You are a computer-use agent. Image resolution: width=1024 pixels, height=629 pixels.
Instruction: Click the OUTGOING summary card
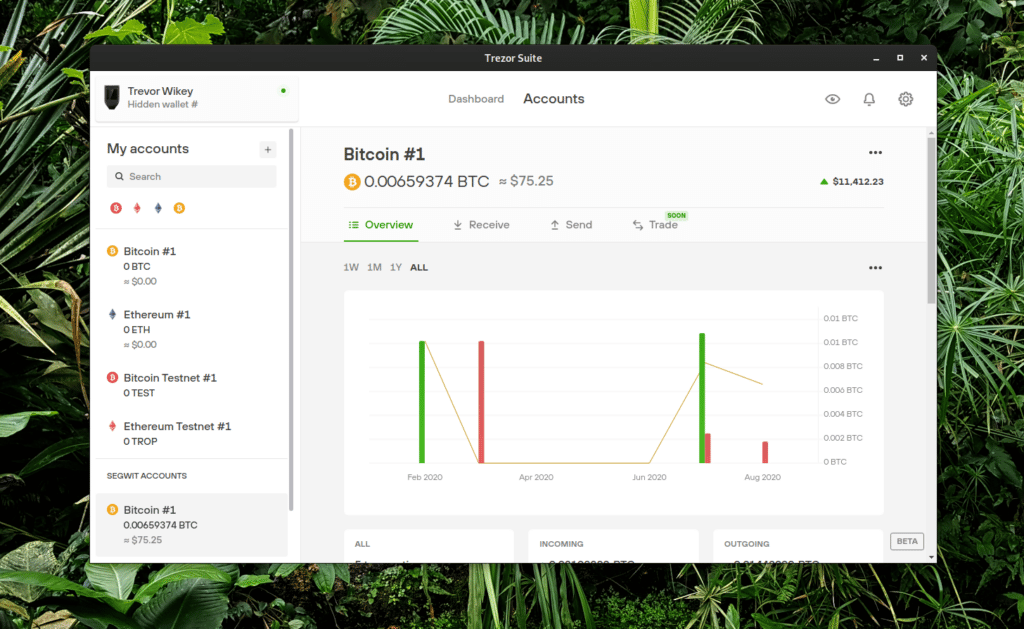tap(798, 546)
